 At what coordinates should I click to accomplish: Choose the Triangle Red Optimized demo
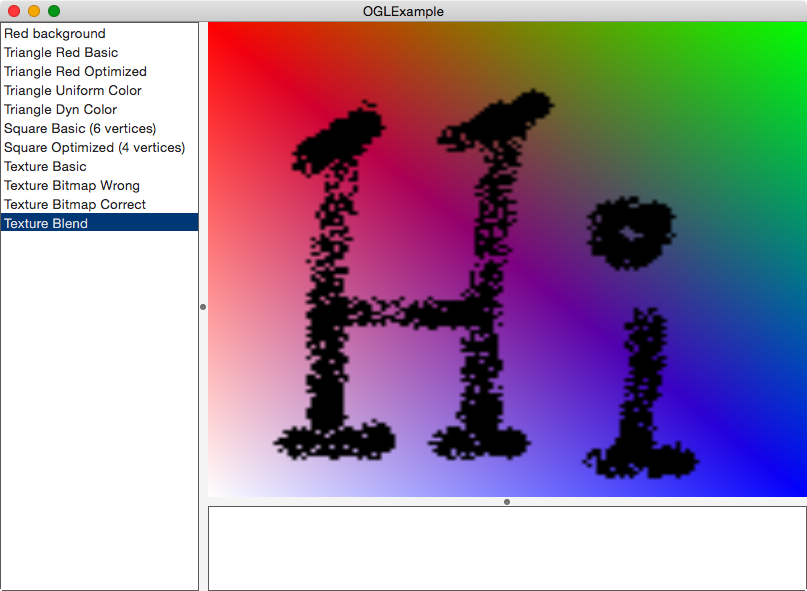[75, 71]
